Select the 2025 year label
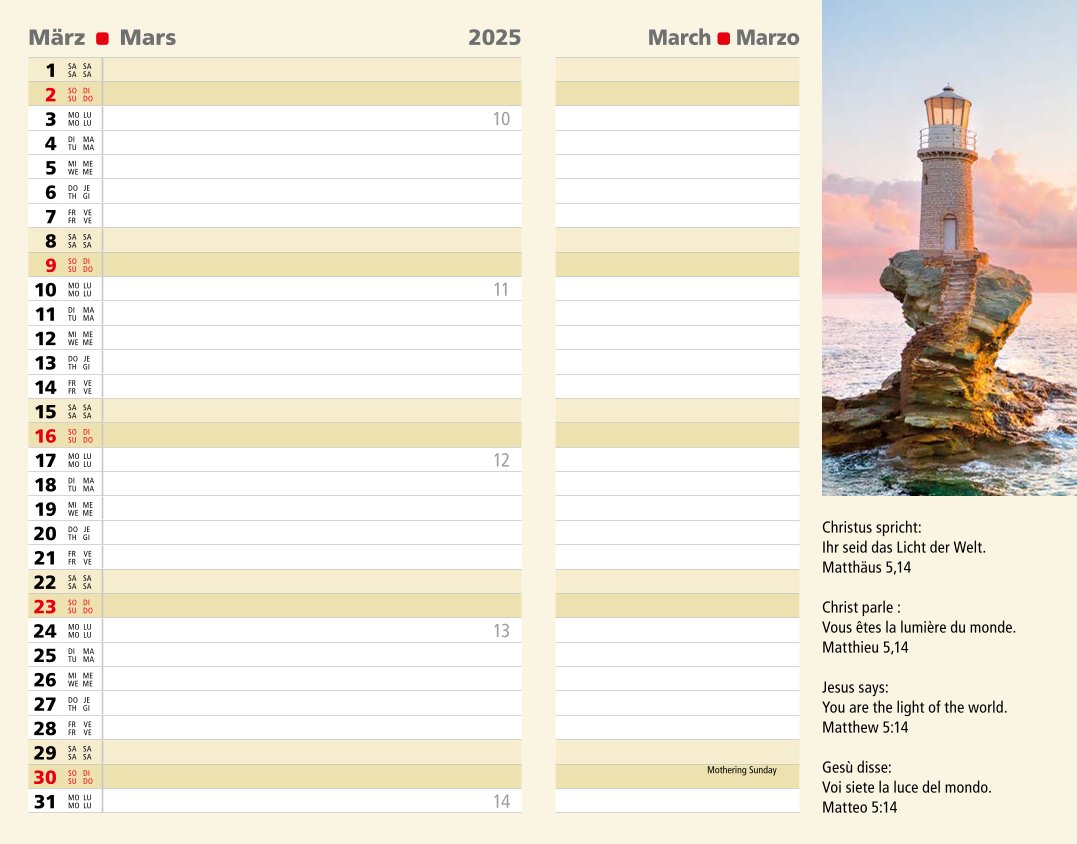Screen dimensions: 1077x844 [494, 38]
